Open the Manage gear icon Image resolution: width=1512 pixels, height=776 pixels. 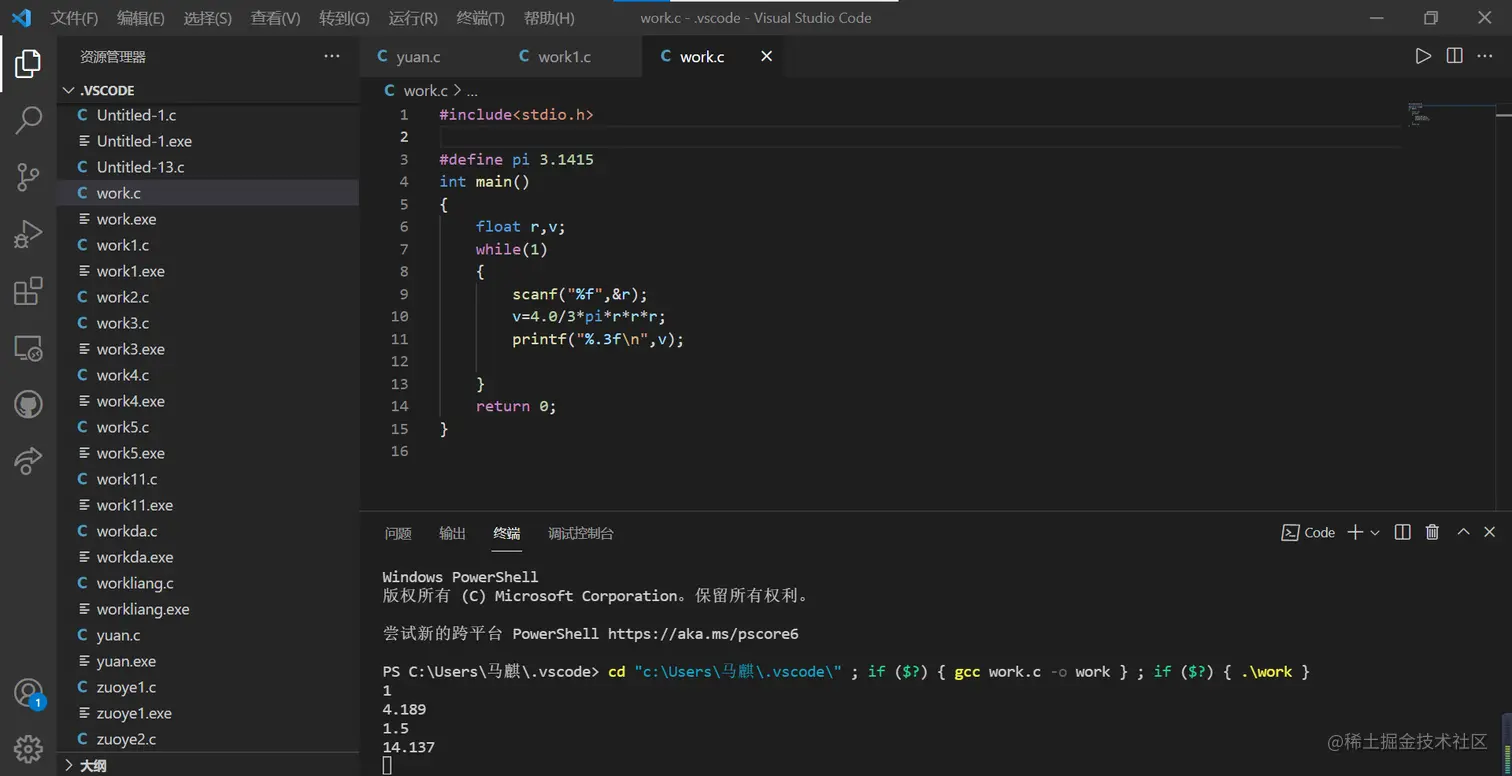(x=27, y=748)
